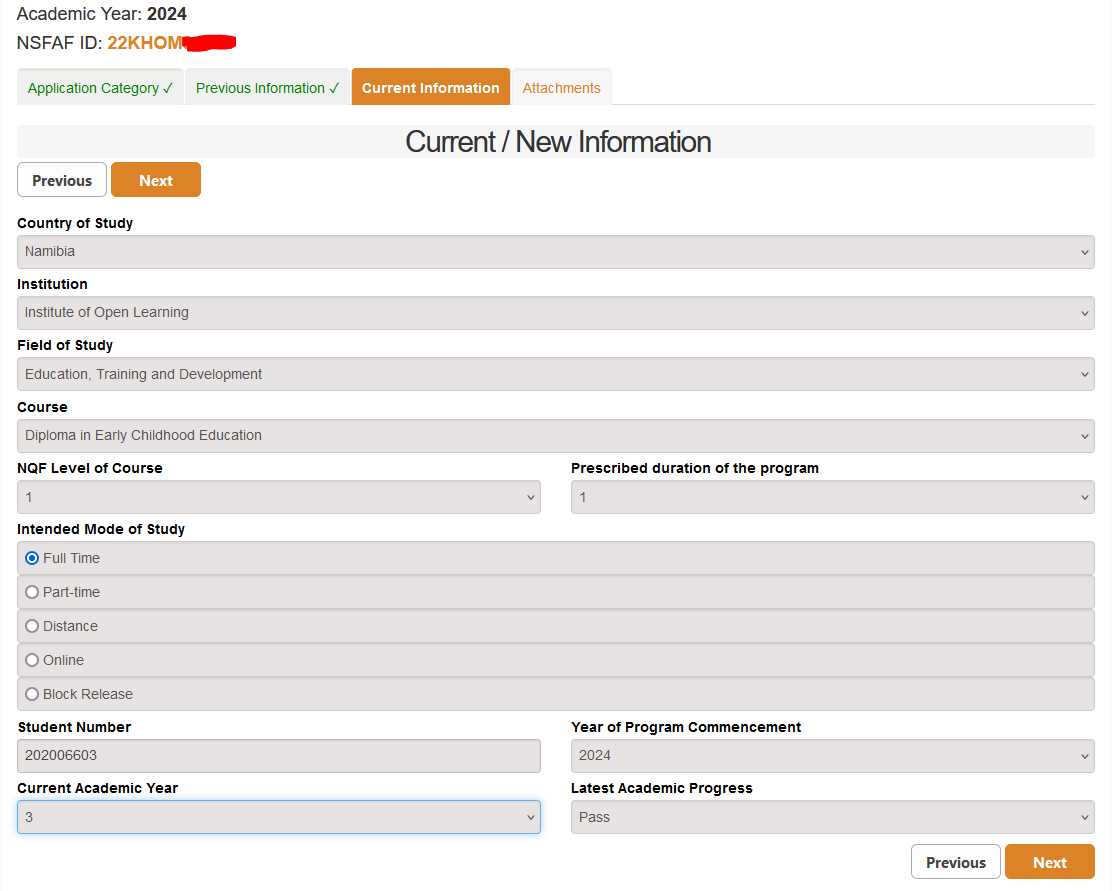Go to the Previous Information tab
Screen dimensions: 1119x891
(x=267, y=88)
